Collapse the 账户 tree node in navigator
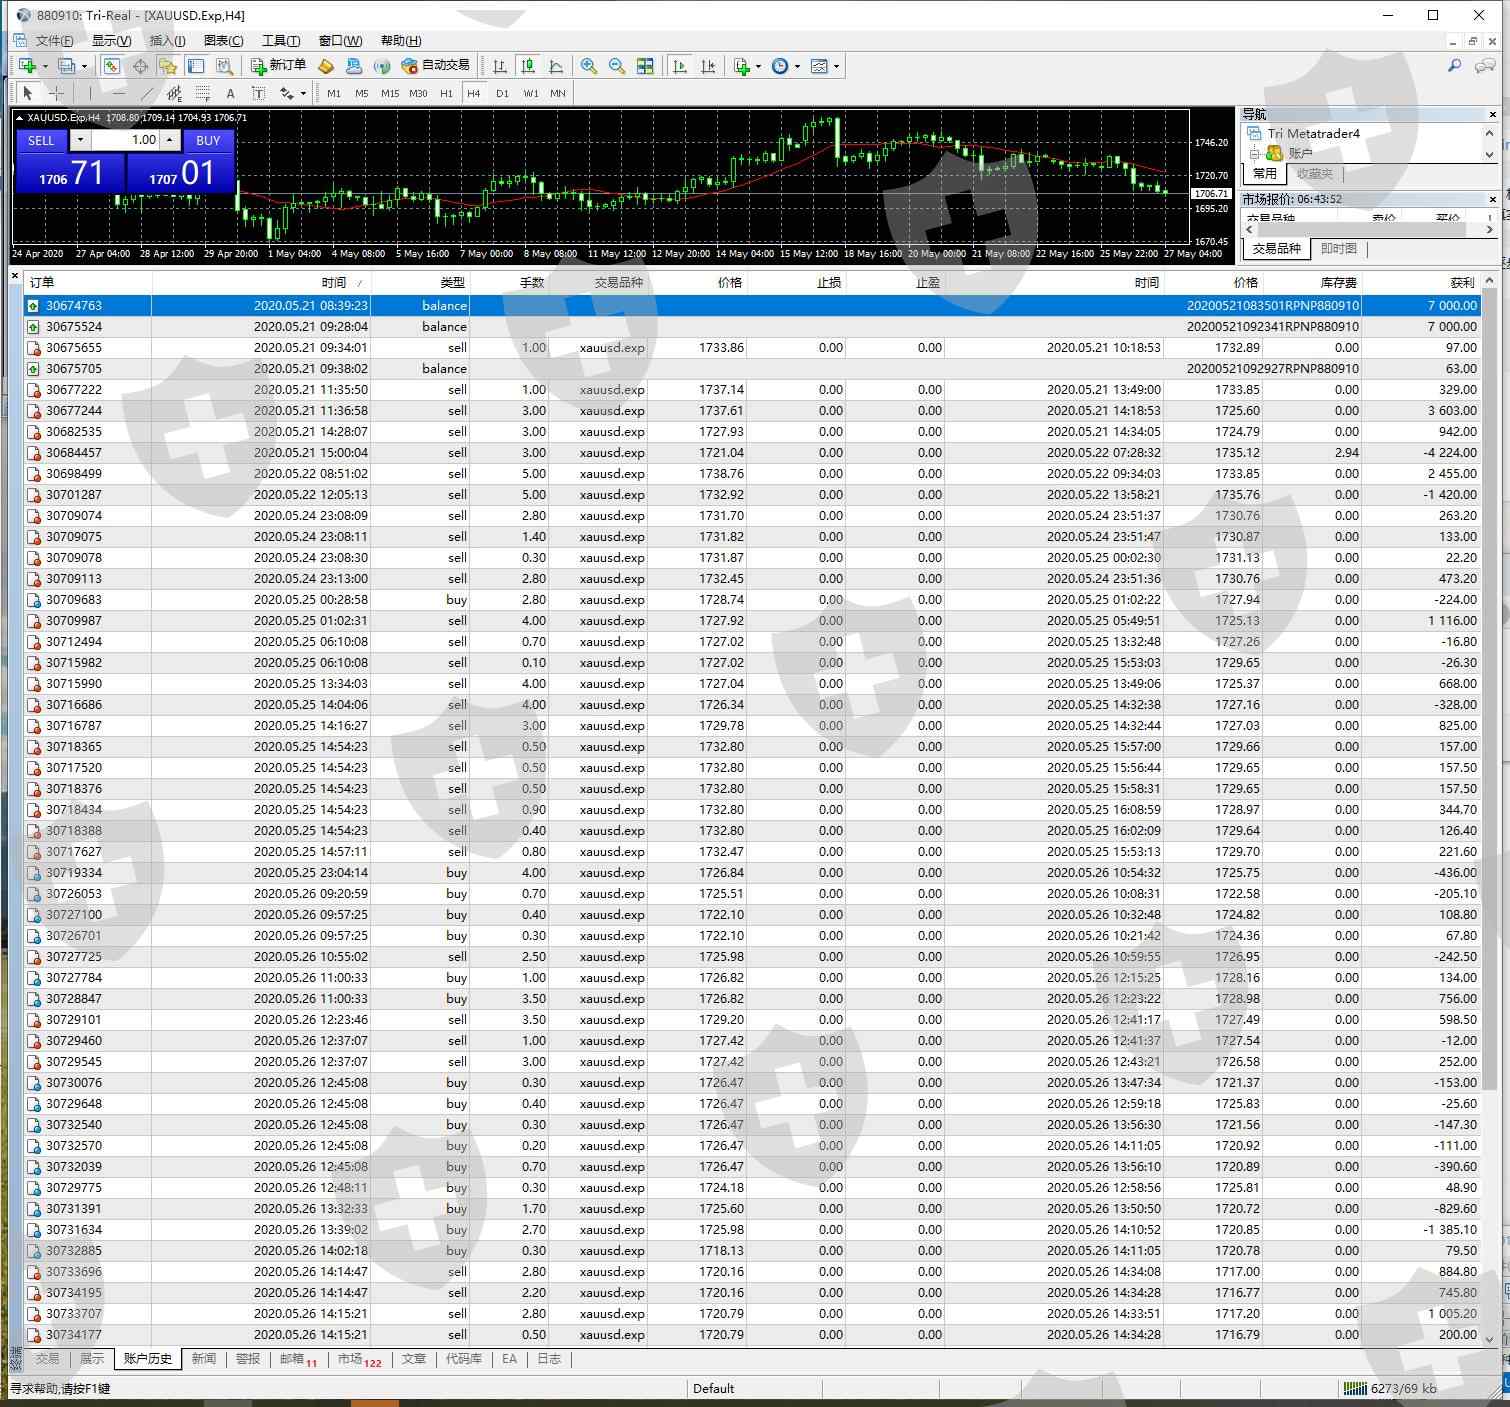Image resolution: width=1510 pixels, height=1407 pixels. coord(1254,153)
